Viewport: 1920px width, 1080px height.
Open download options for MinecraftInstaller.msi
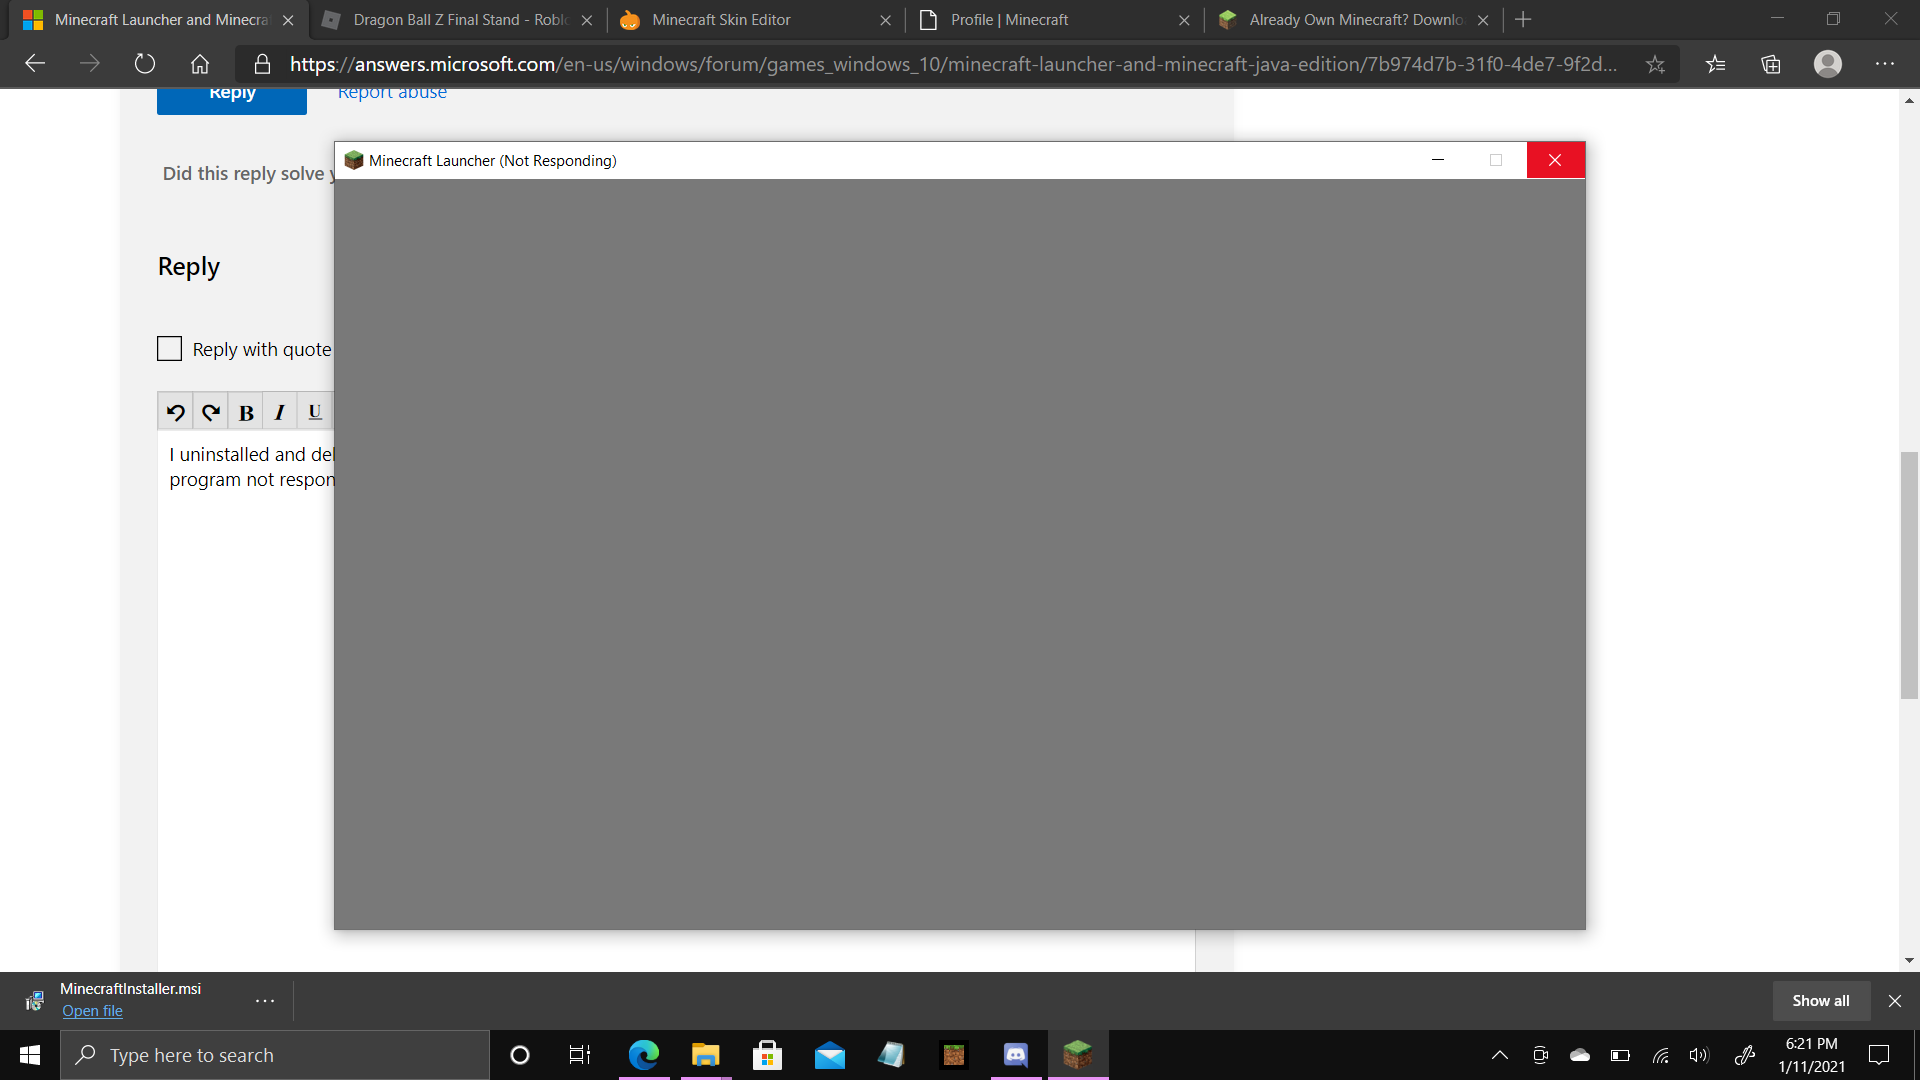coord(265,1000)
